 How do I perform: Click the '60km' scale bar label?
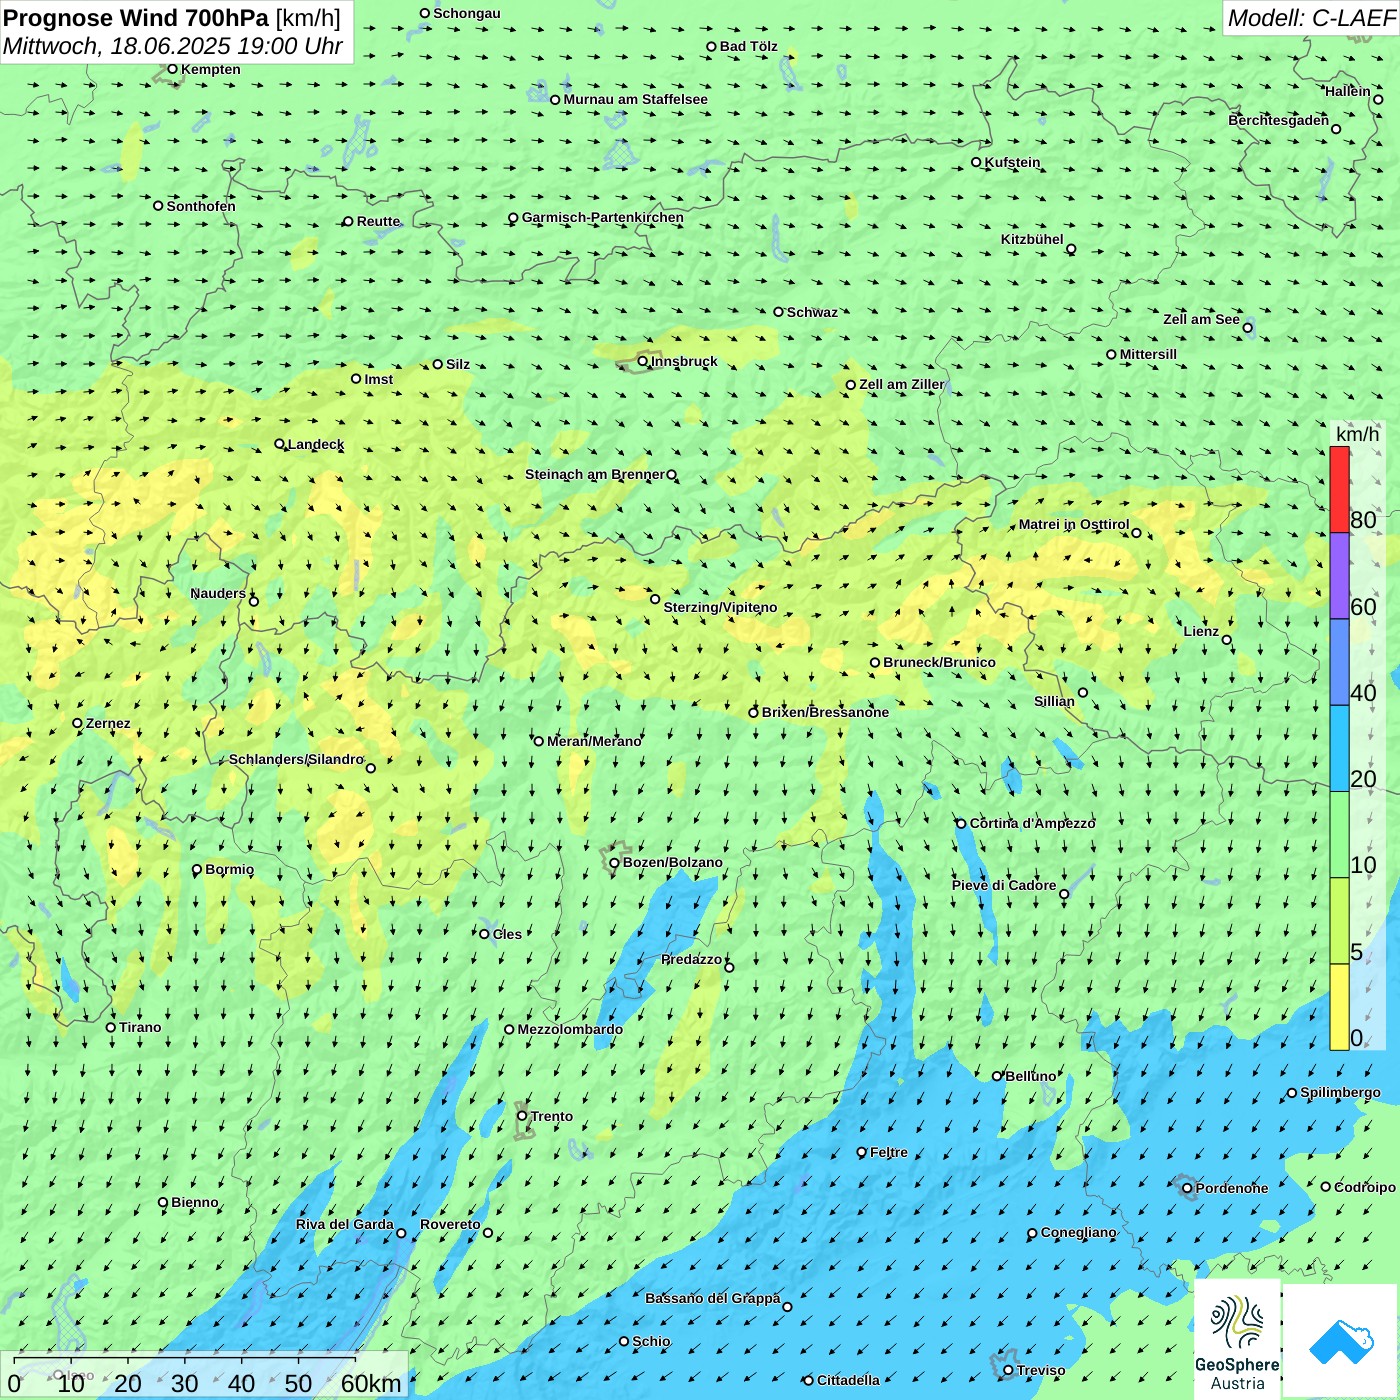[371, 1383]
